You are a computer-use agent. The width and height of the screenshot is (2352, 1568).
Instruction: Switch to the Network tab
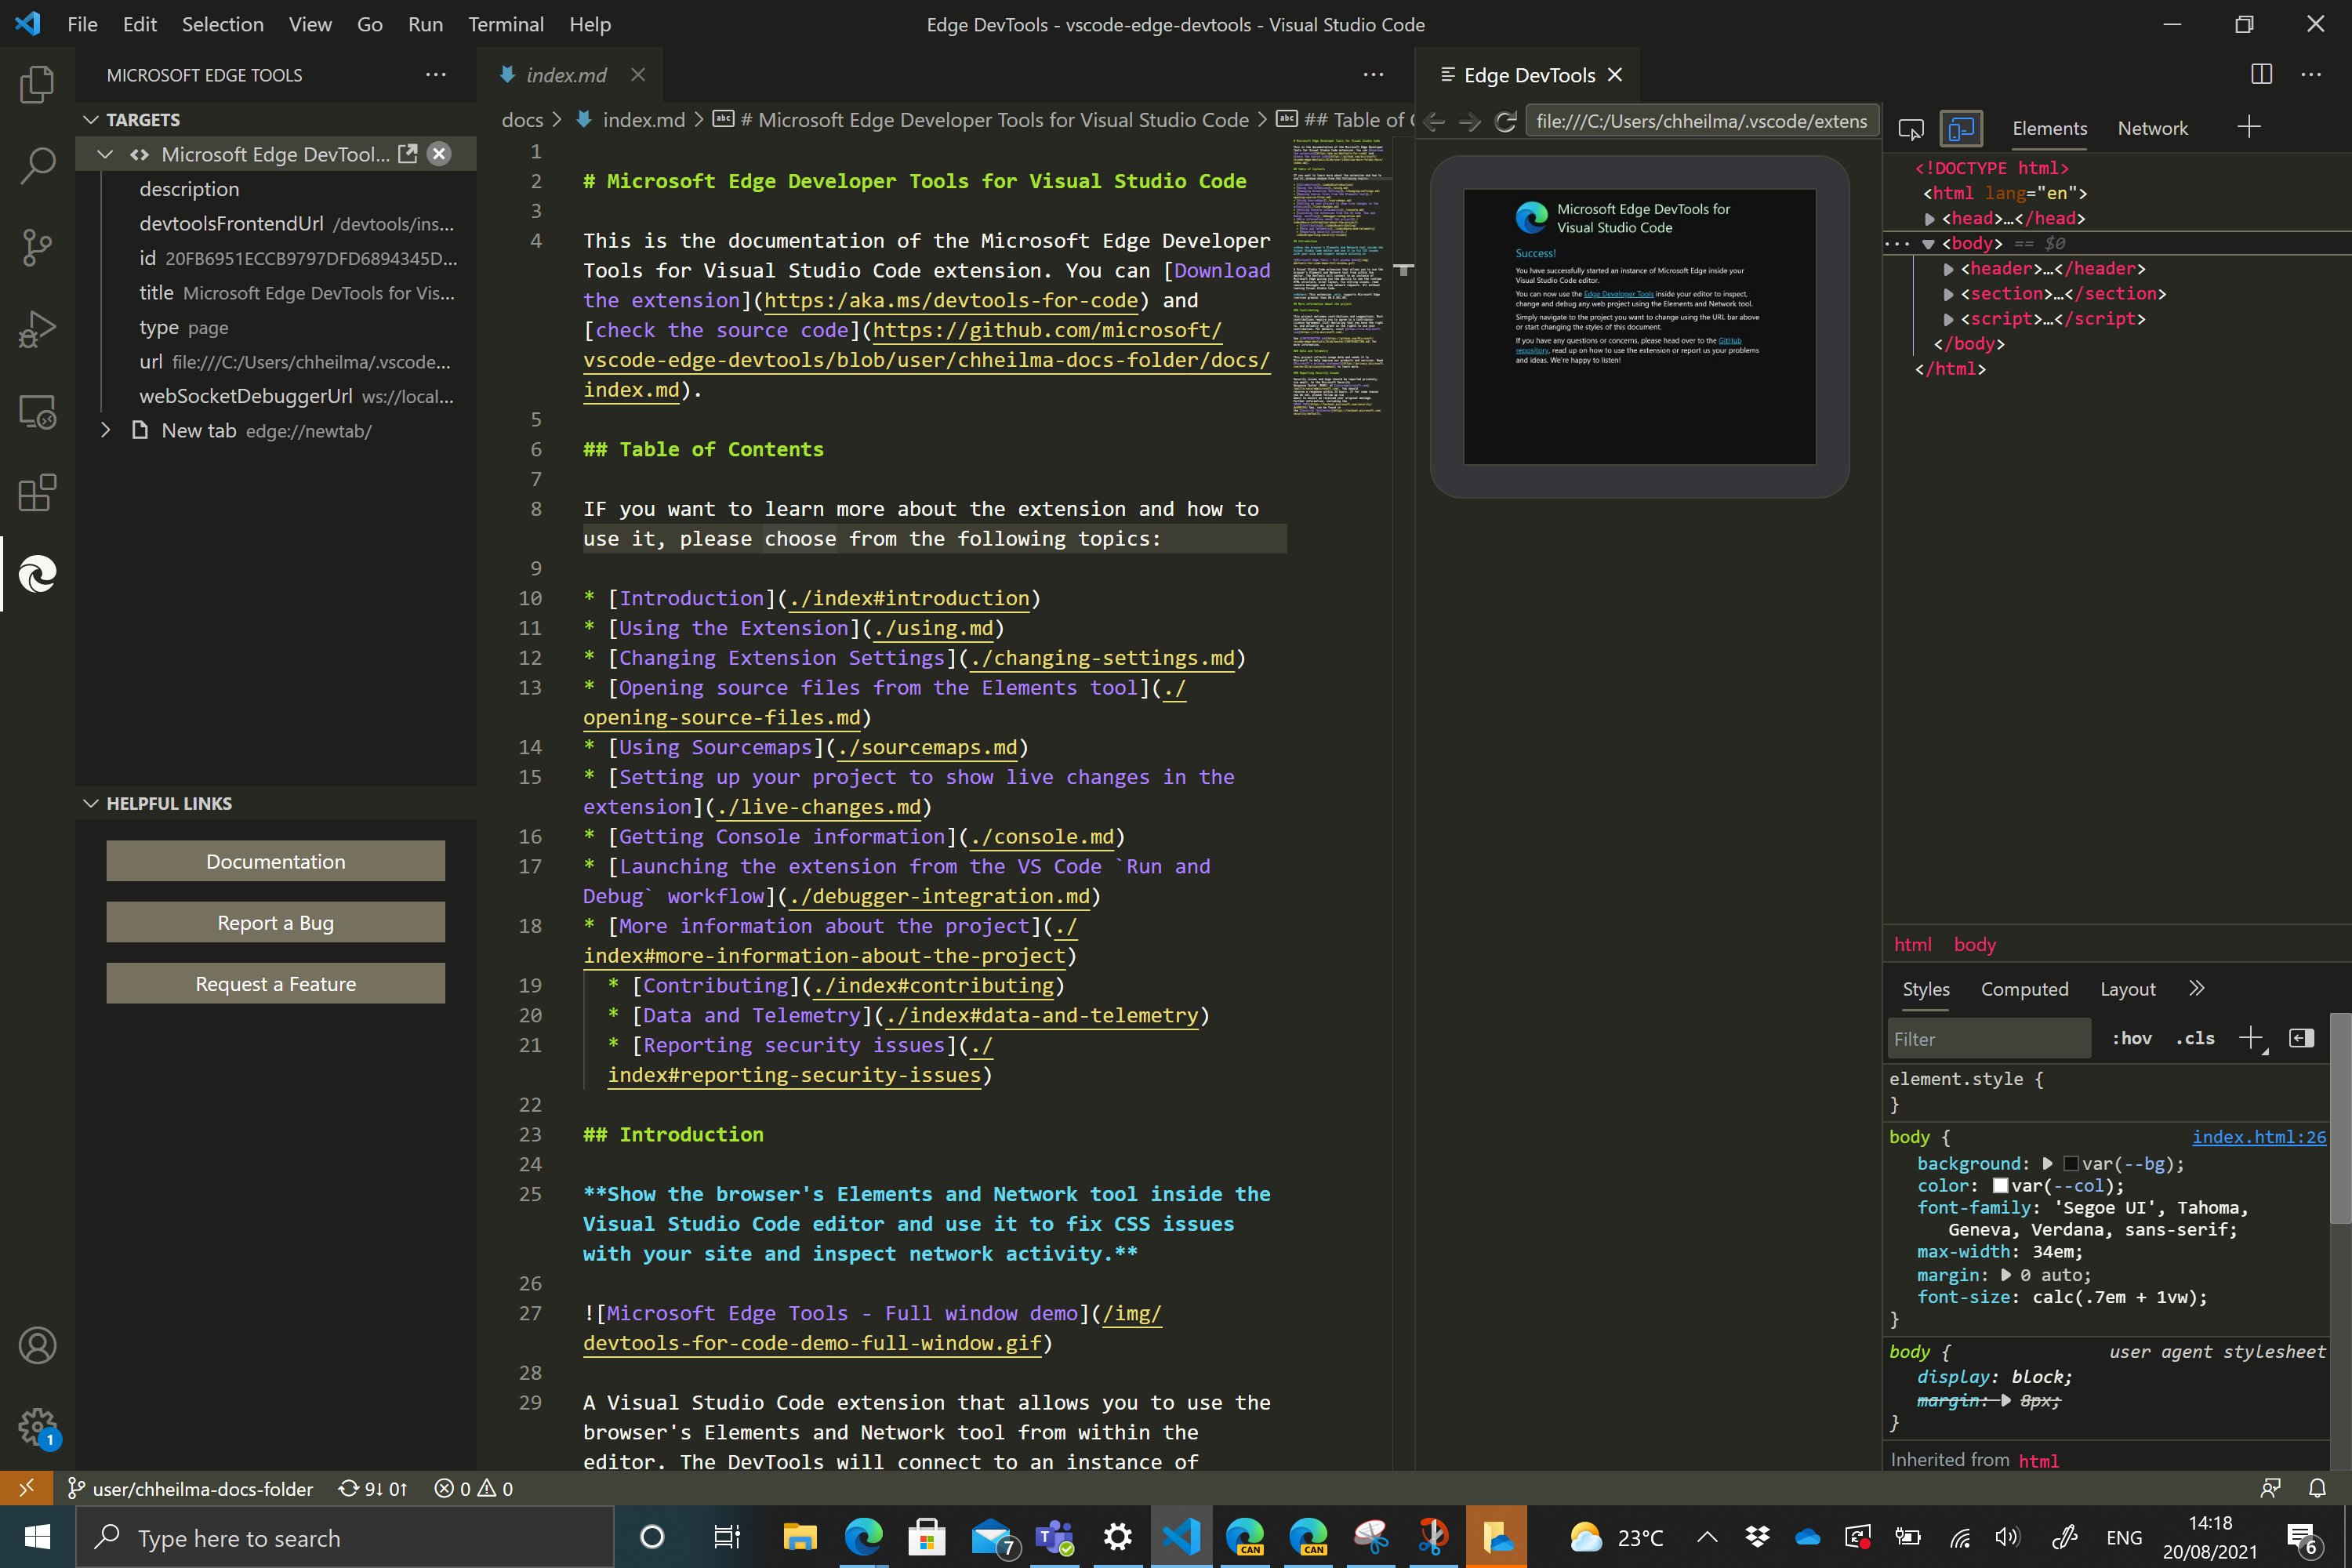(x=2152, y=128)
